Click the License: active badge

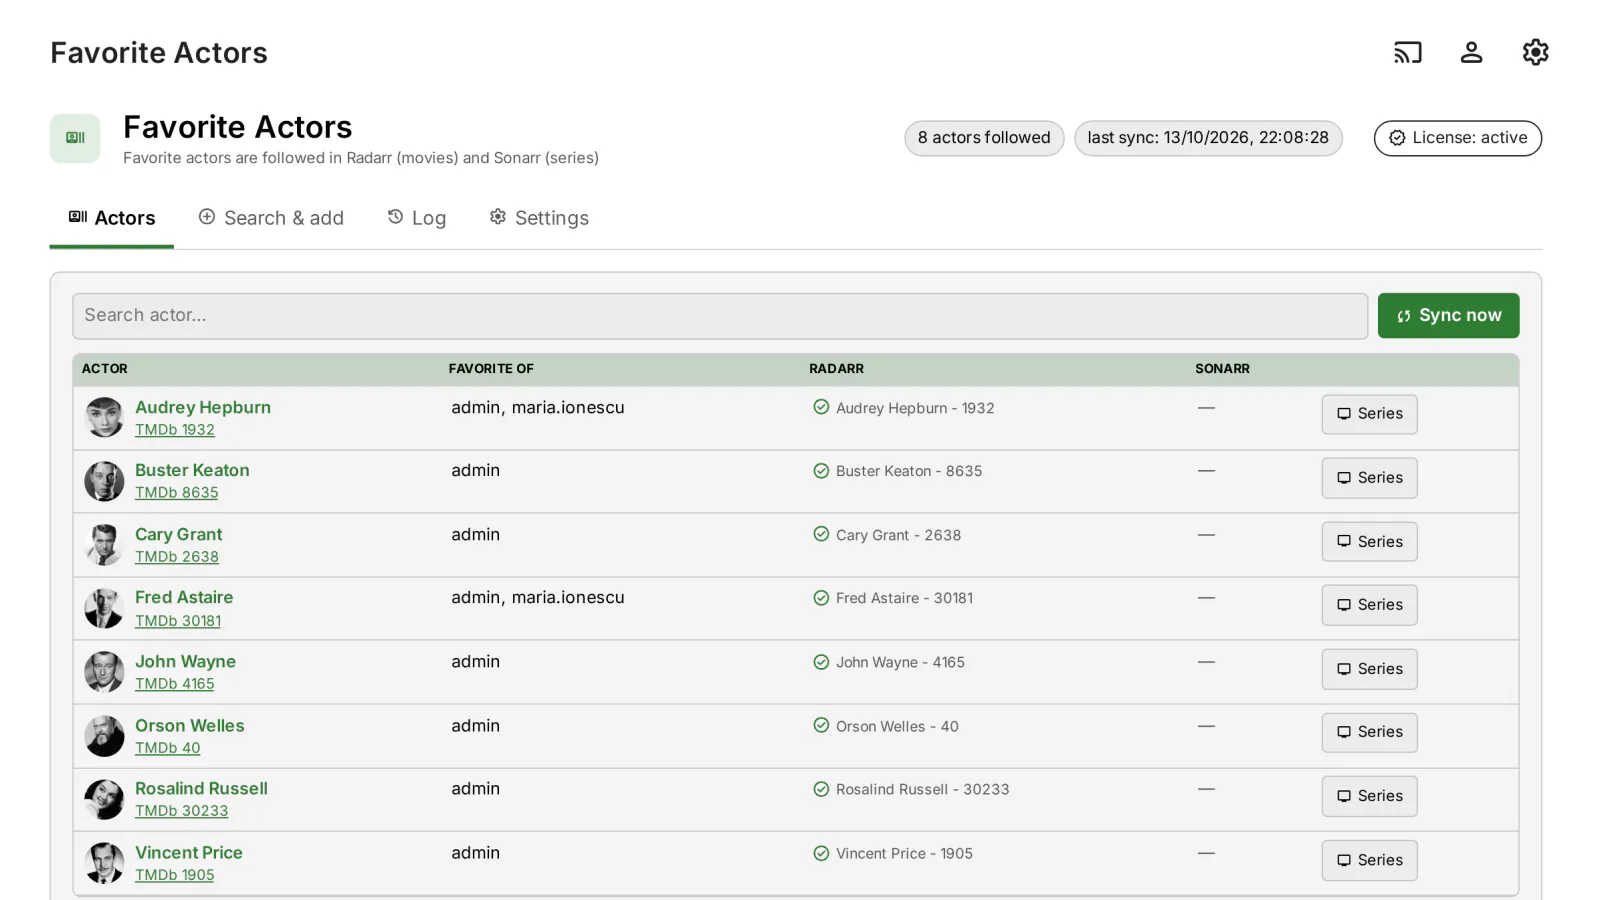(x=1457, y=138)
